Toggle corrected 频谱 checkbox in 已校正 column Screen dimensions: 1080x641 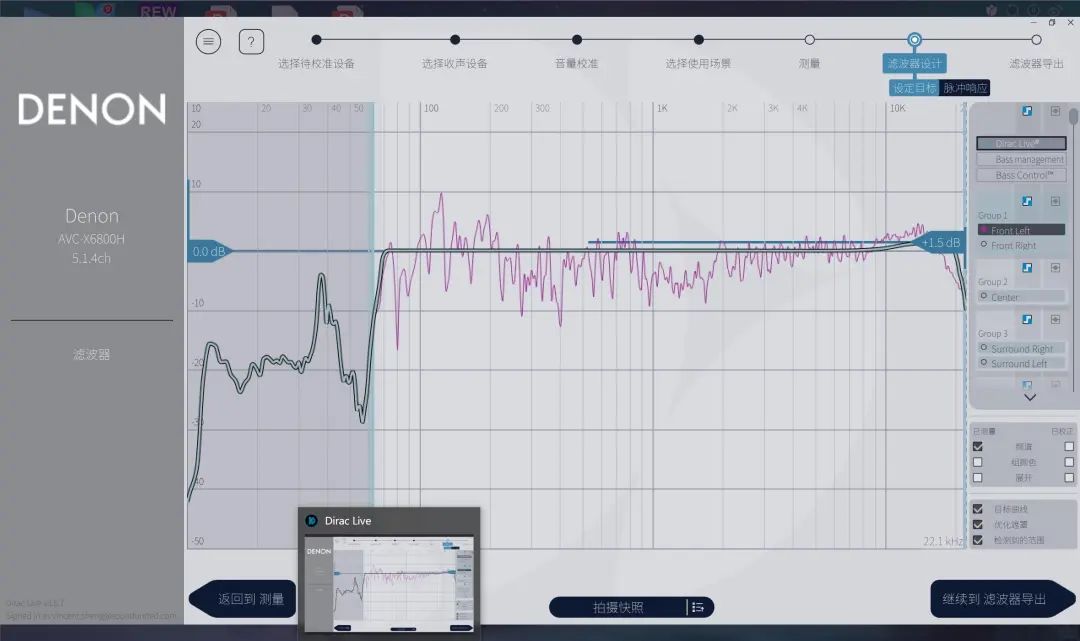(1069, 446)
